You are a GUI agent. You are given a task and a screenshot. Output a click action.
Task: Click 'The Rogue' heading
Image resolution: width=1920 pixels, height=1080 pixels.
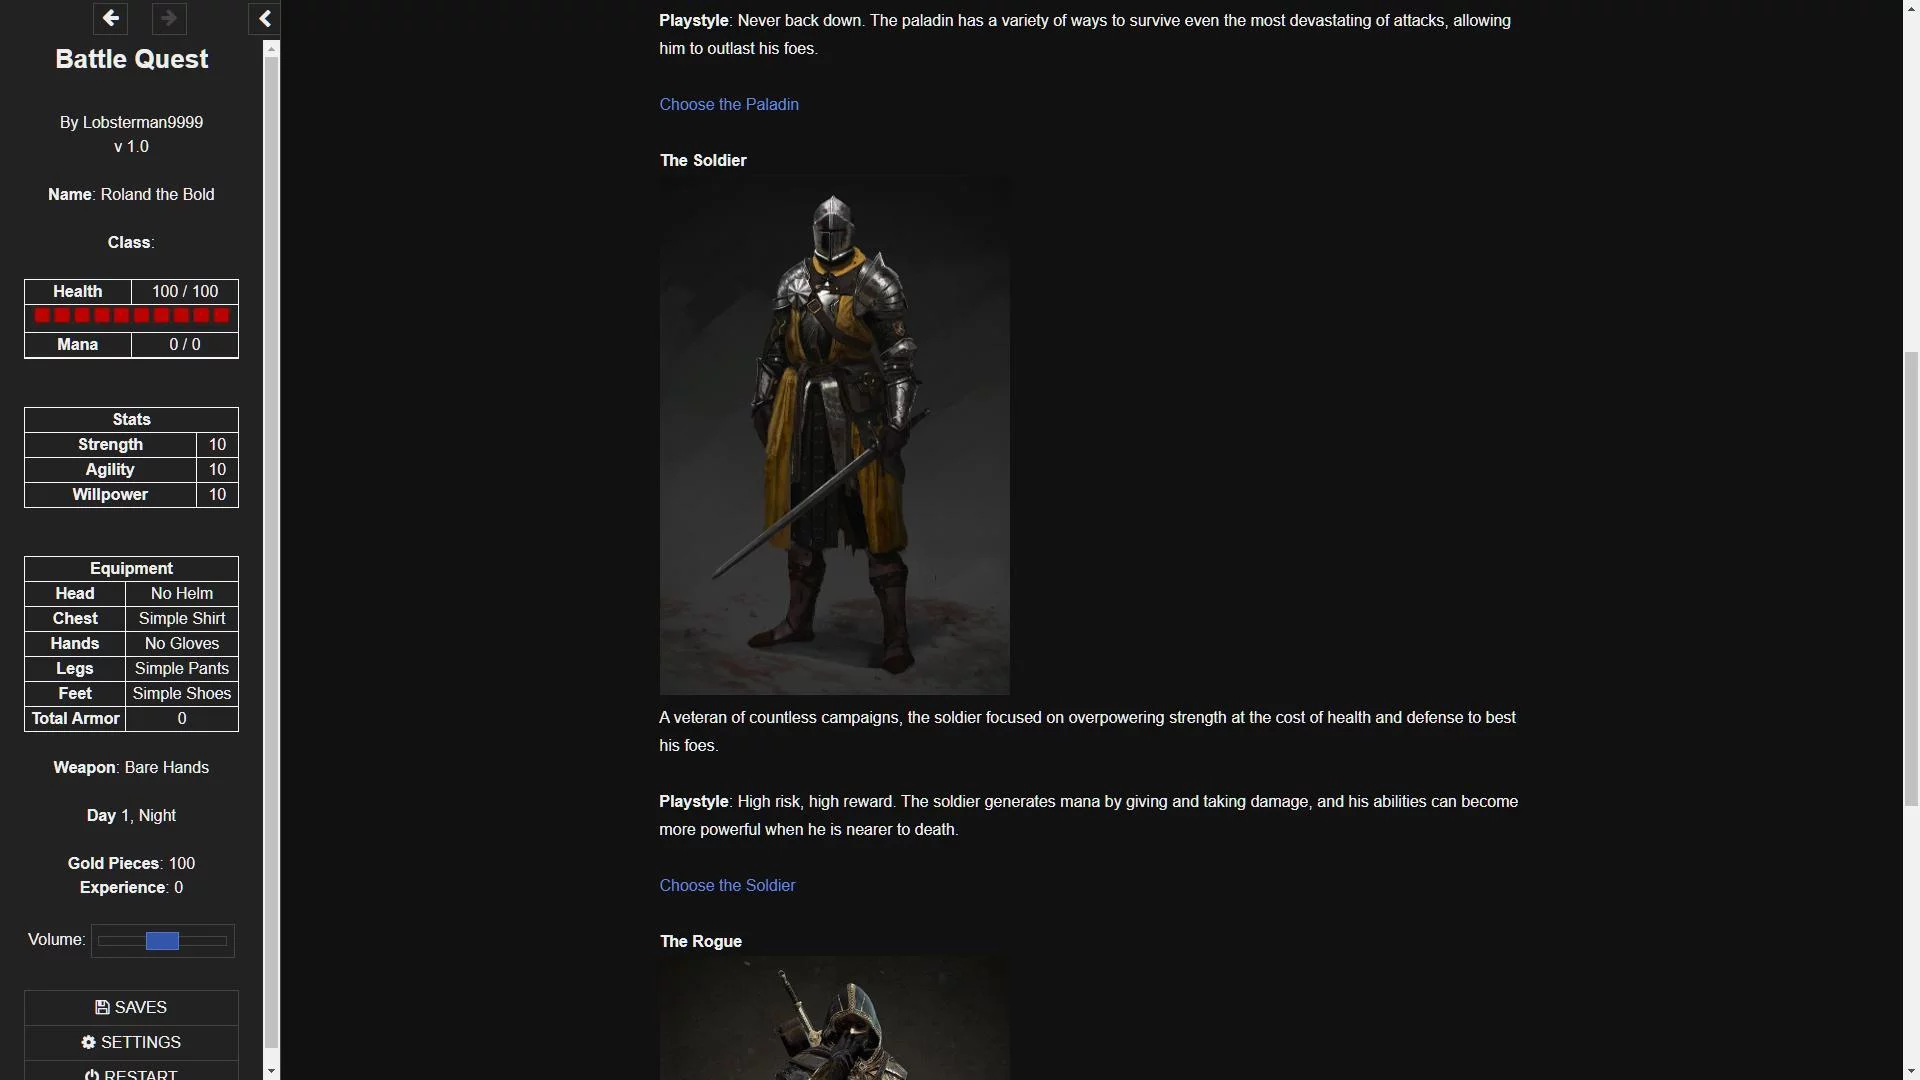(x=701, y=941)
